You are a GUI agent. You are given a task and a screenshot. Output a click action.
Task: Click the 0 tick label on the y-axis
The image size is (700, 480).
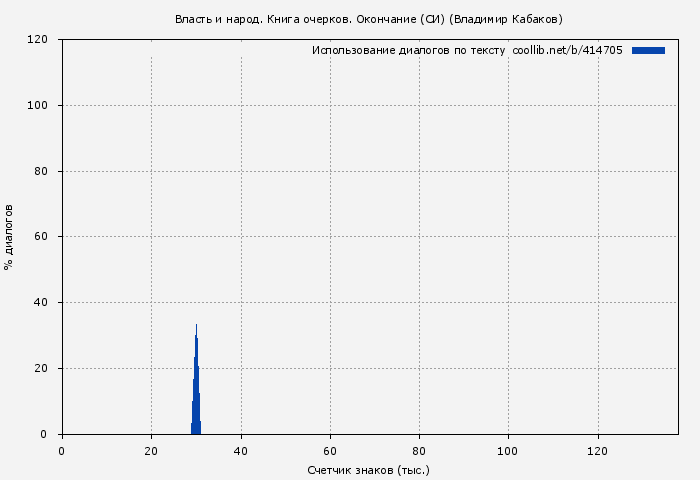(x=44, y=434)
